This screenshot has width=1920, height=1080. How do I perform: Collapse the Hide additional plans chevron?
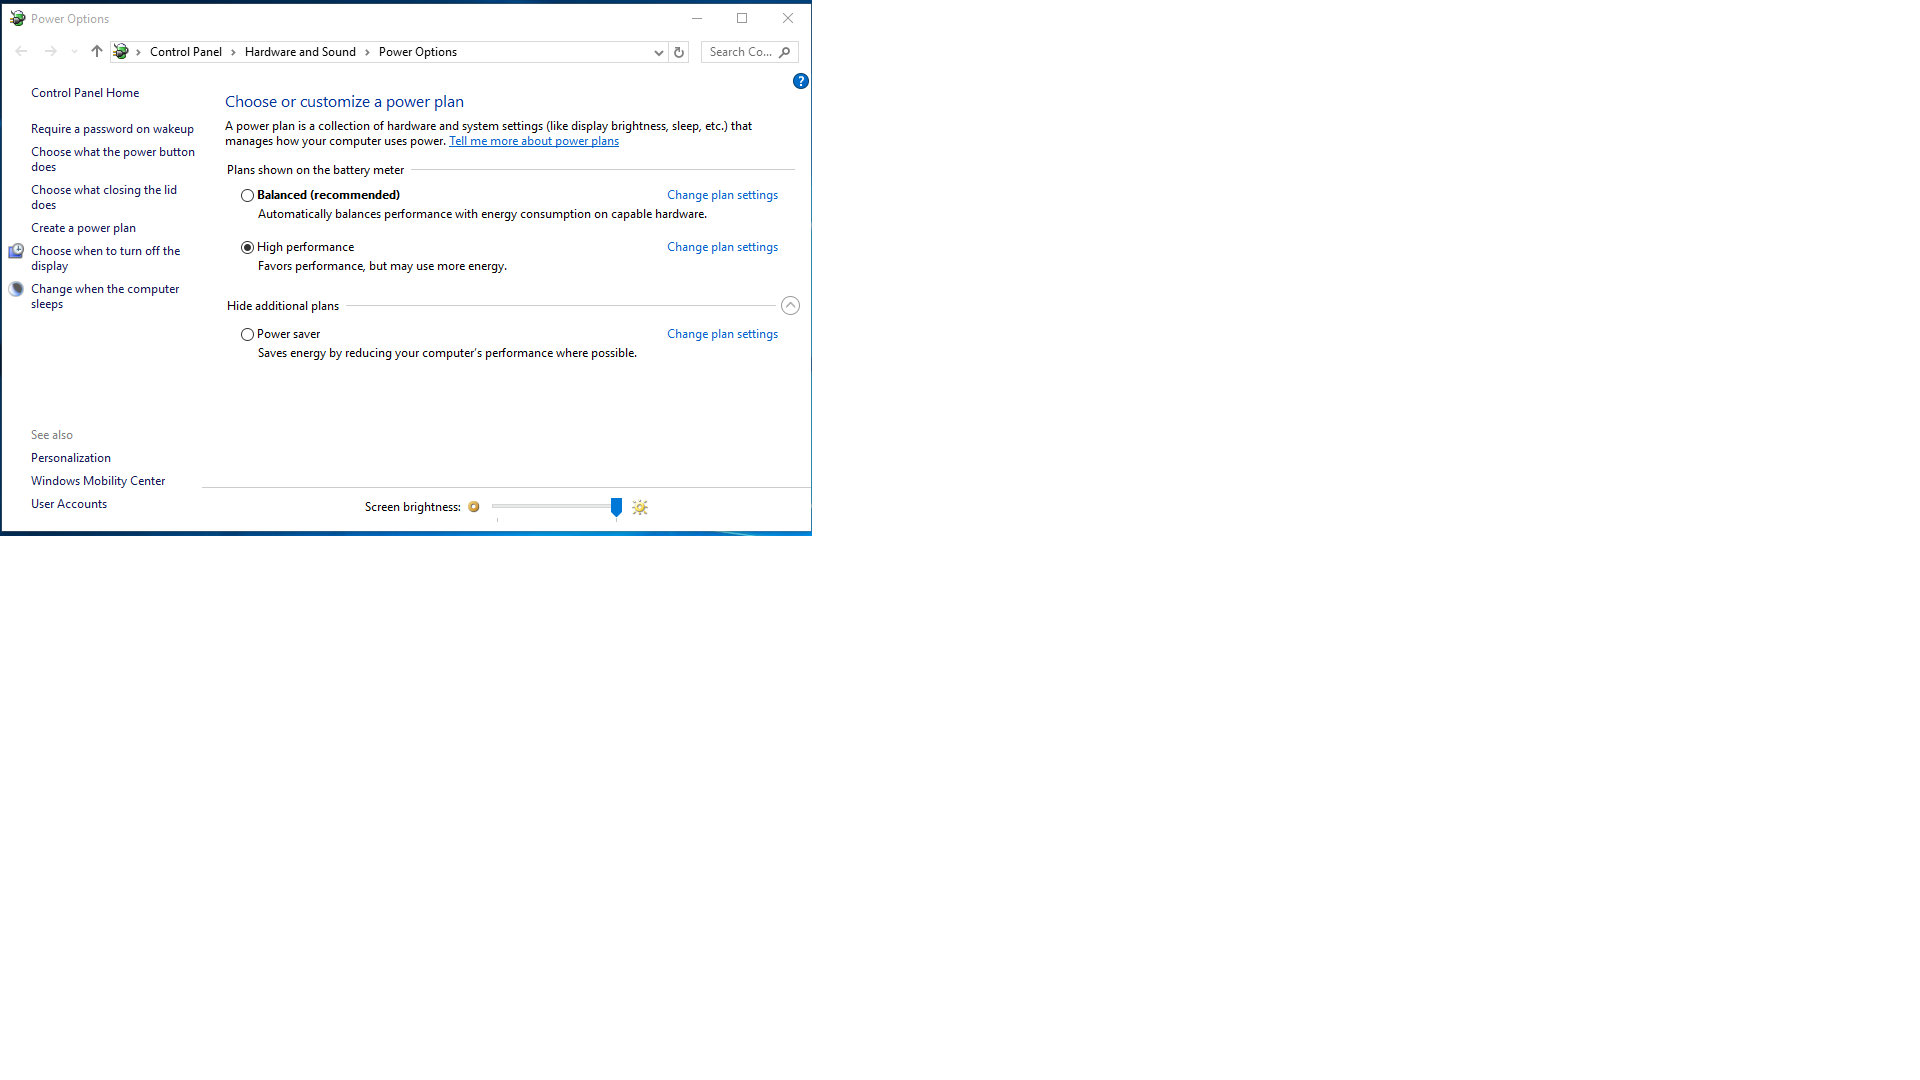pyautogui.click(x=790, y=306)
